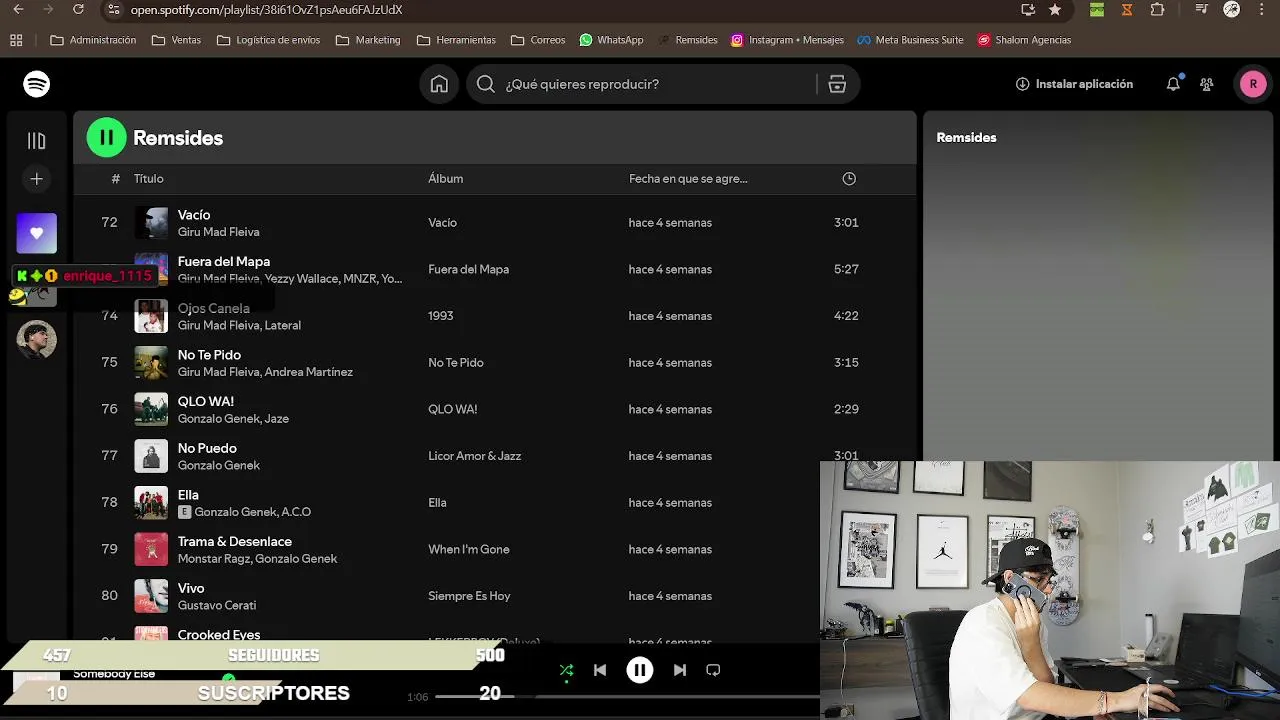Open Shalom Agencias bookmark
Viewport: 1280px width, 720px height.
point(1024,40)
